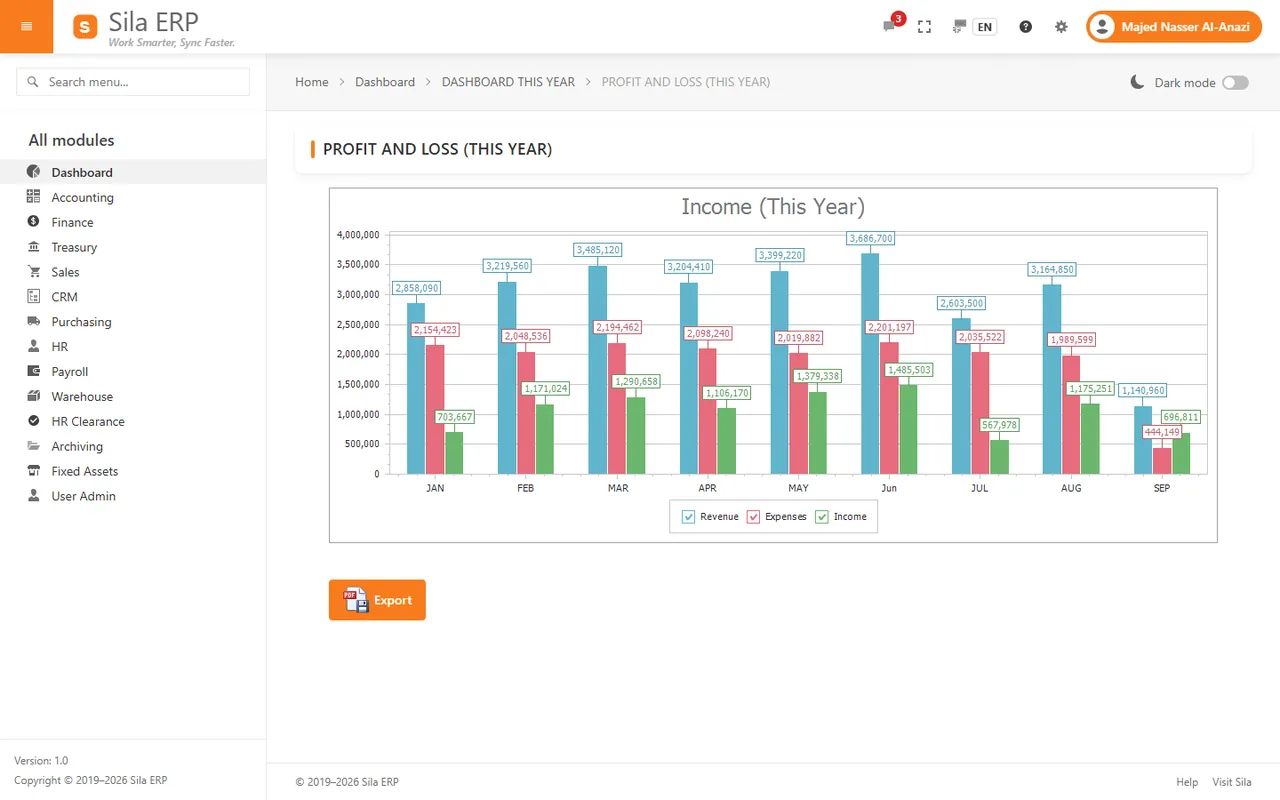Click the Payroll wallet icon
This screenshot has height=800, width=1280.
[33, 371]
